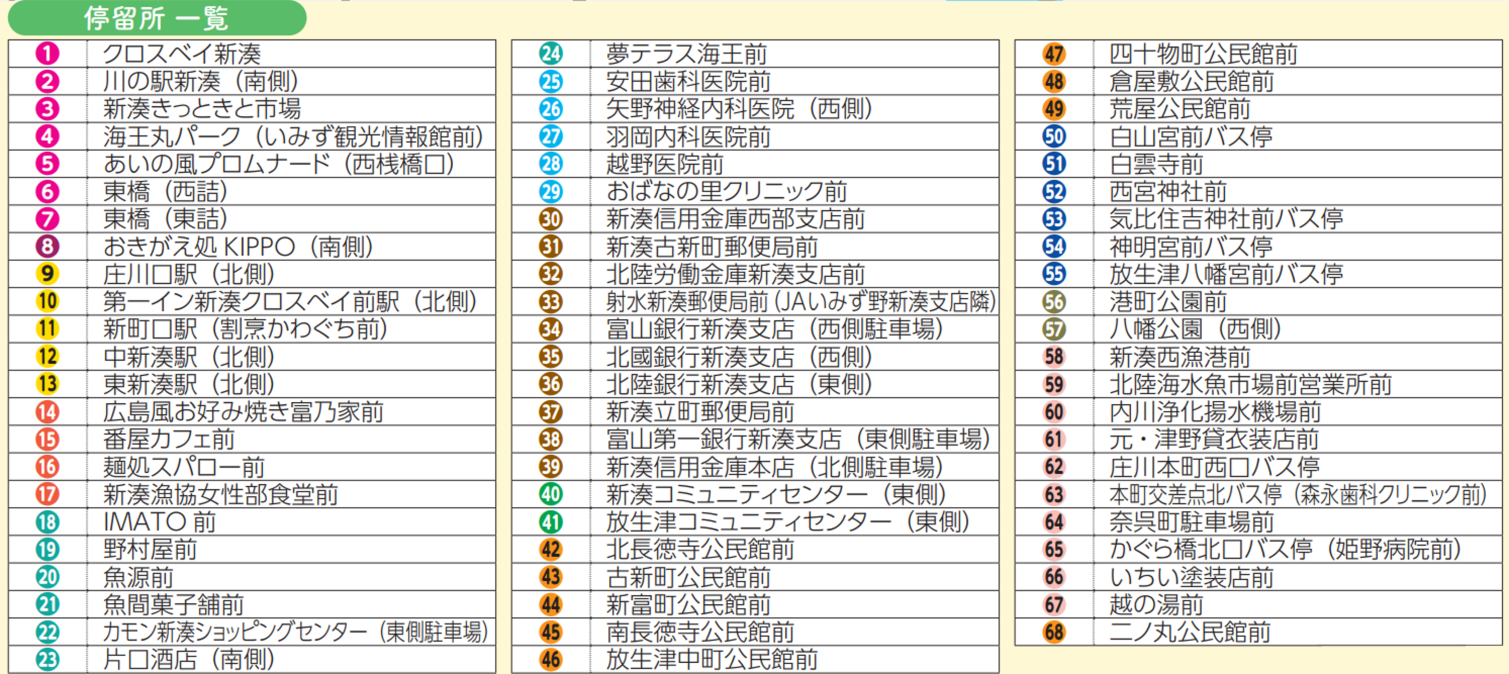Click the green number 40 stop marker

tap(551, 494)
